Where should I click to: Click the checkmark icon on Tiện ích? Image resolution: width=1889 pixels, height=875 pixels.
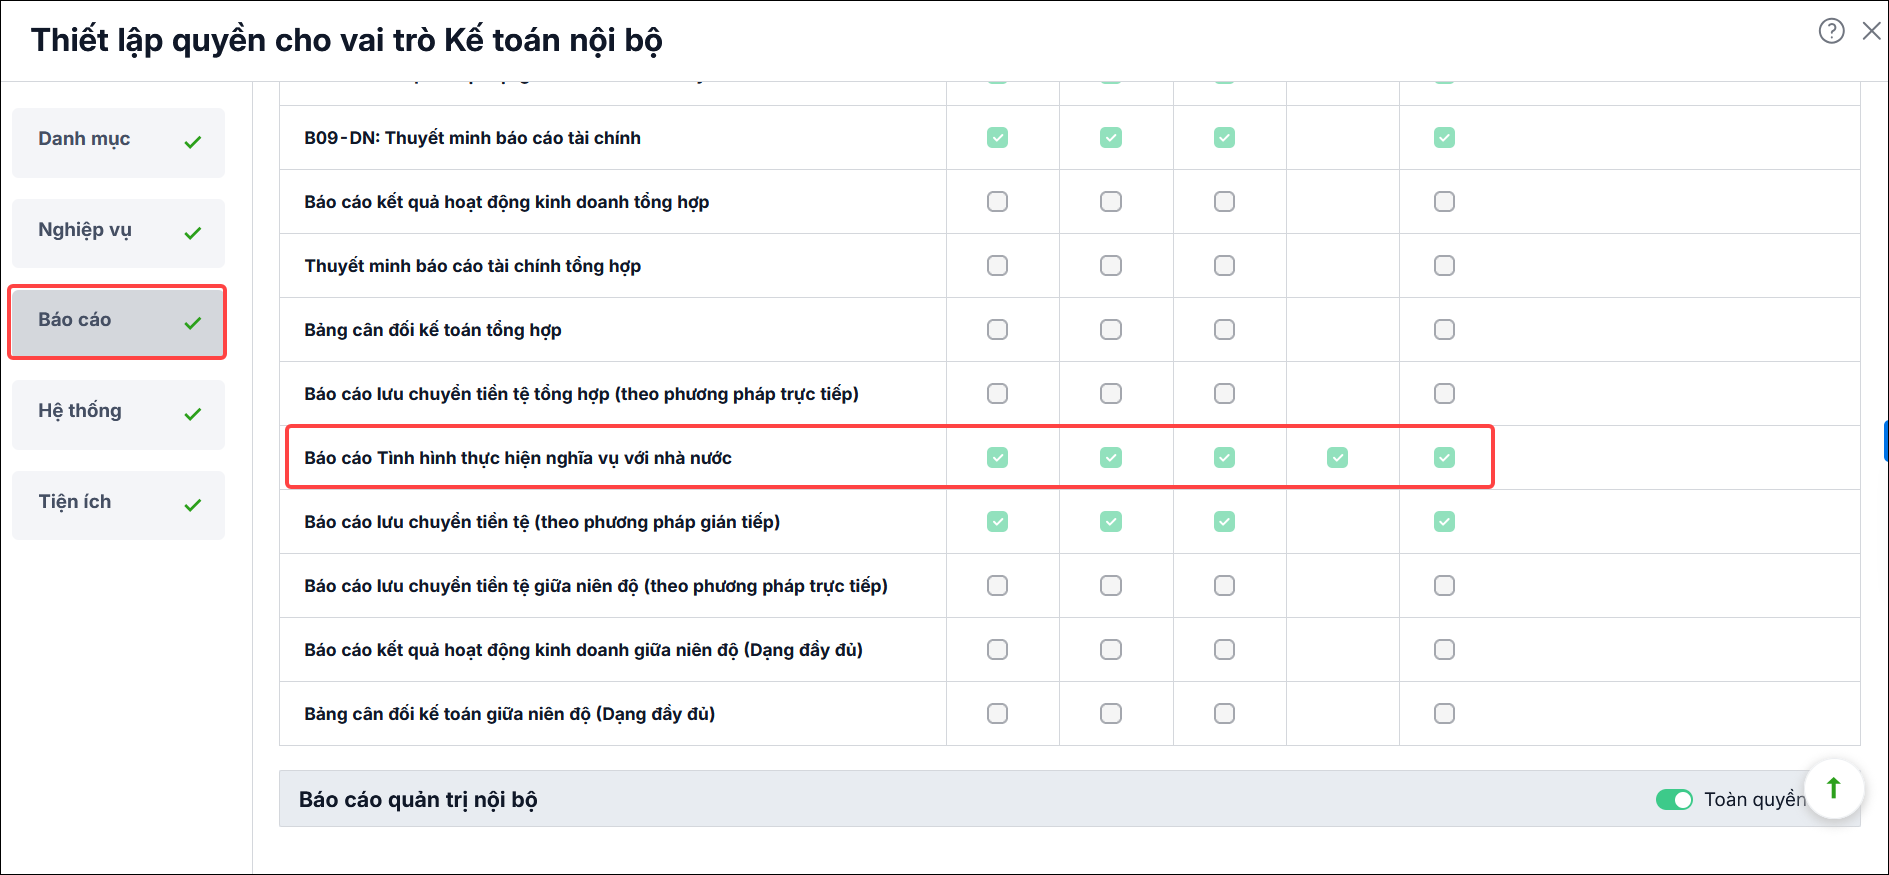pos(193,505)
